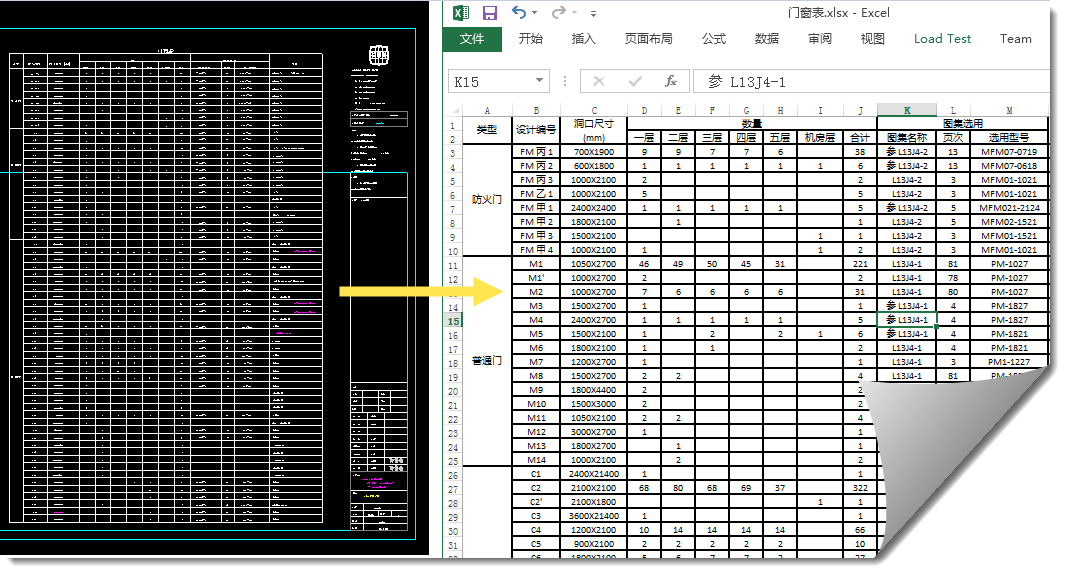Select column K header
The height and width of the screenshot is (573, 1065).
(x=907, y=110)
